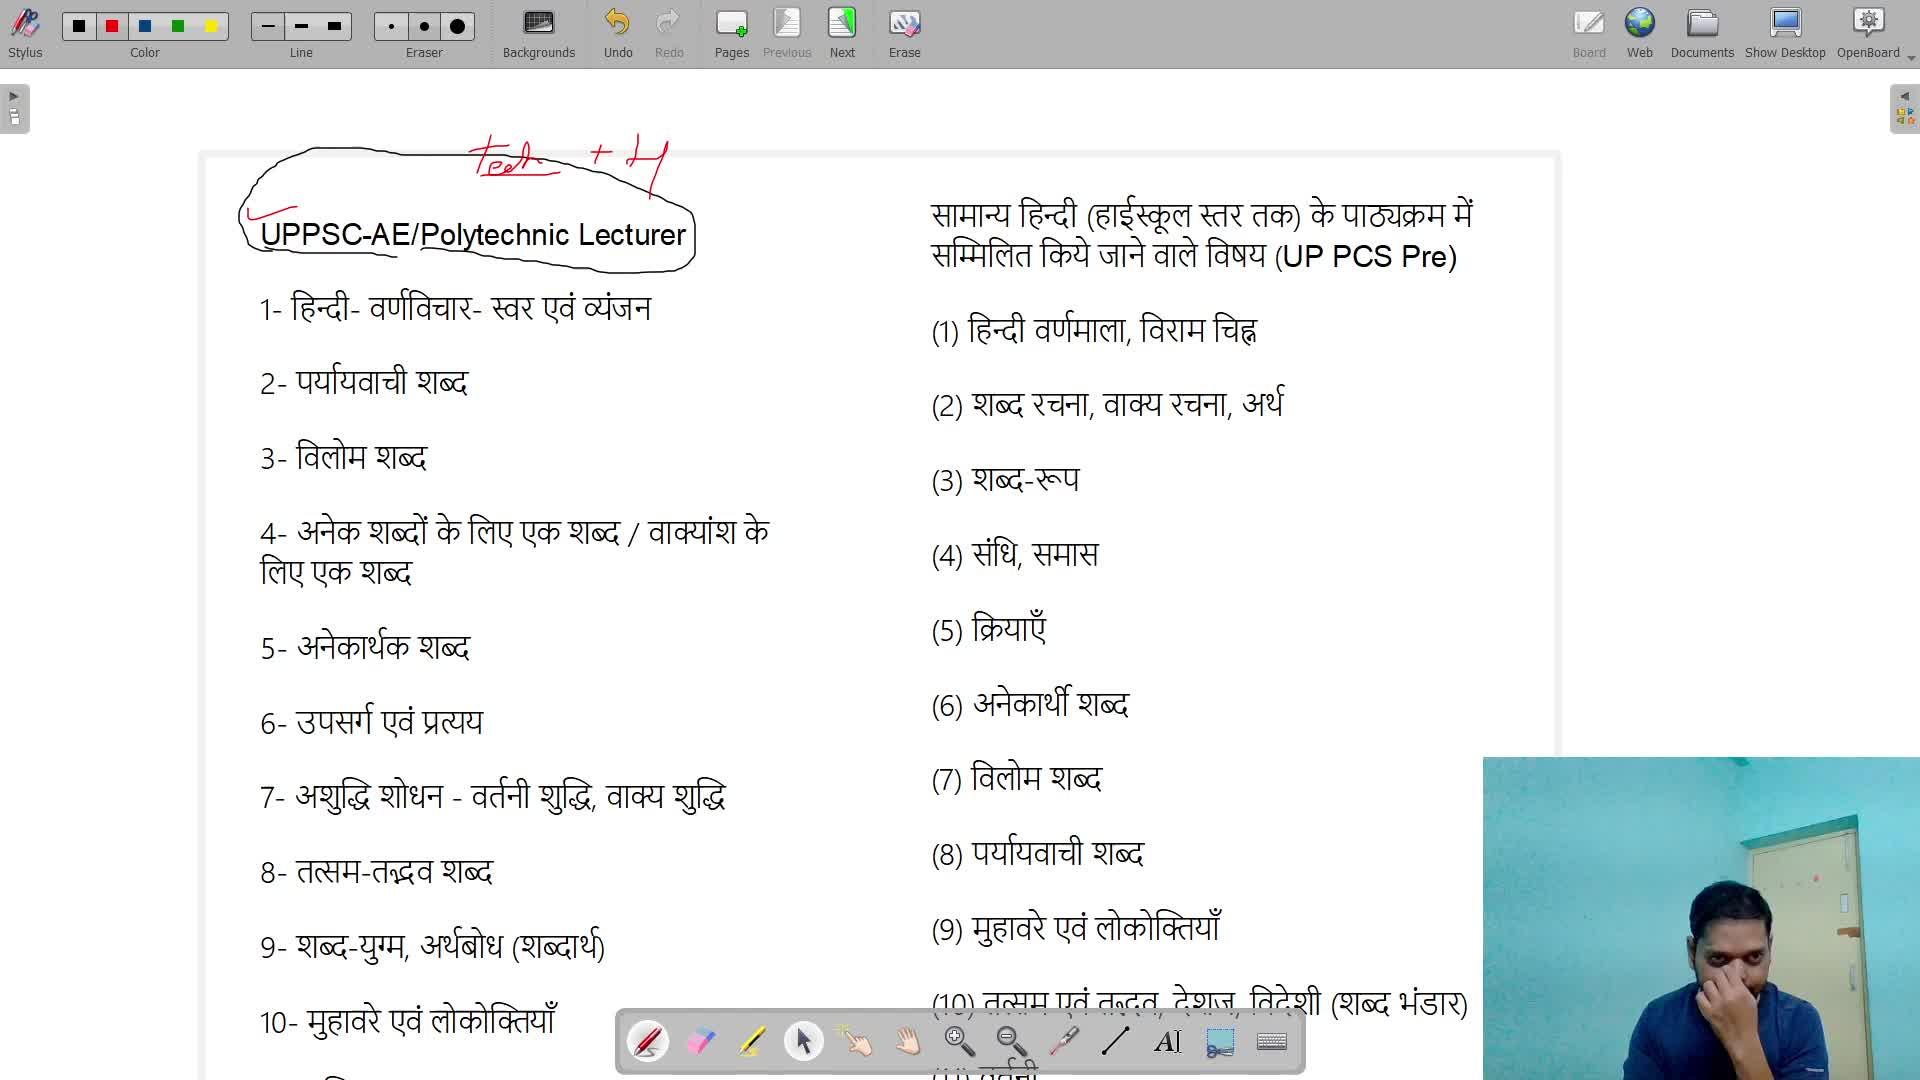The height and width of the screenshot is (1080, 1920).
Task: Click the text '10- मुहावरे एवं लोकोक्तियाँ'
Action: [x=408, y=1021]
